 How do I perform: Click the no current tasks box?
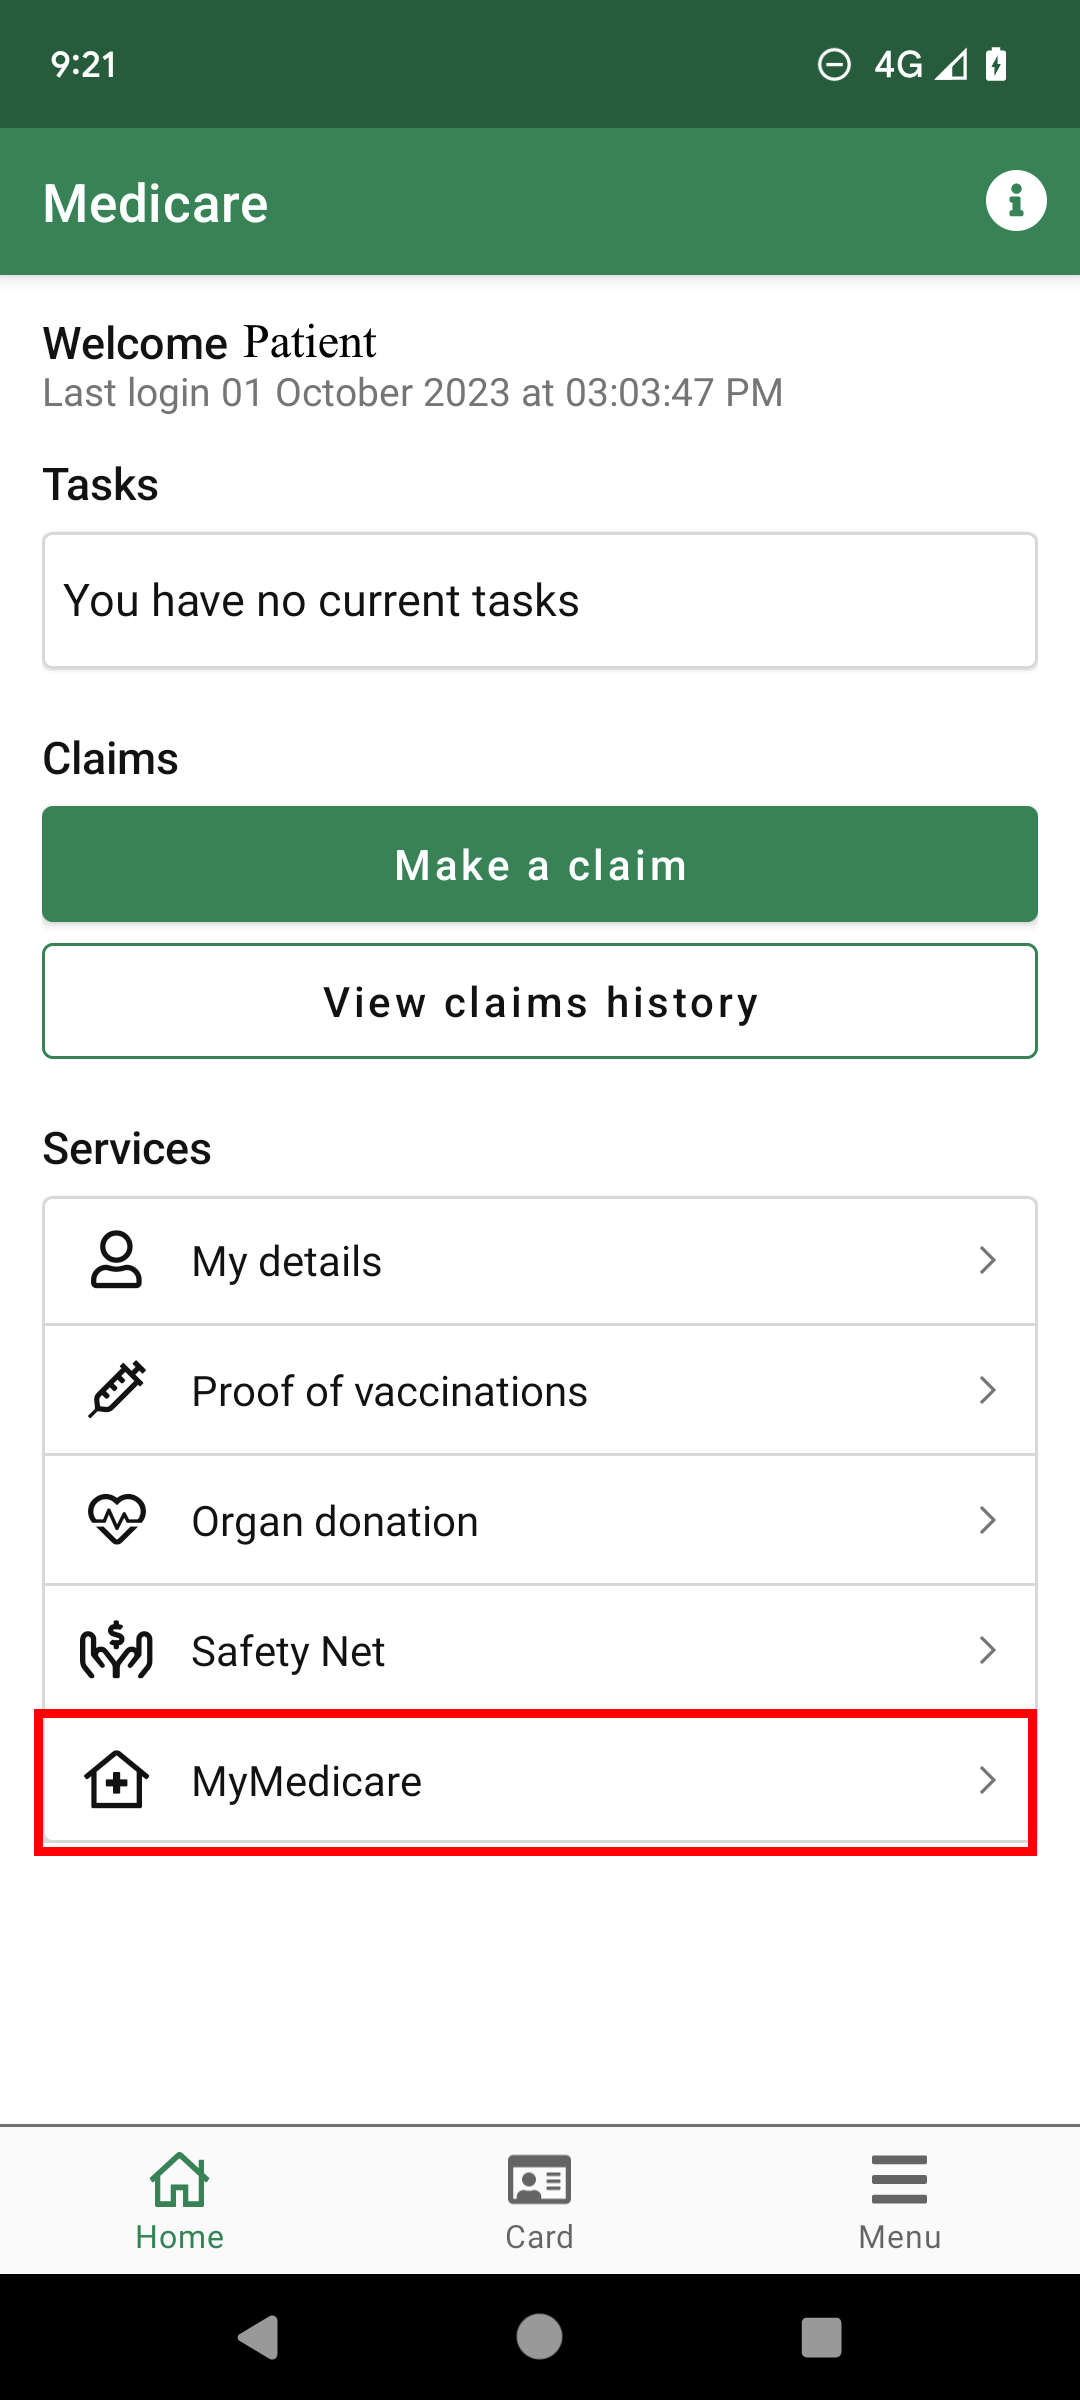pyautogui.click(x=540, y=600)
